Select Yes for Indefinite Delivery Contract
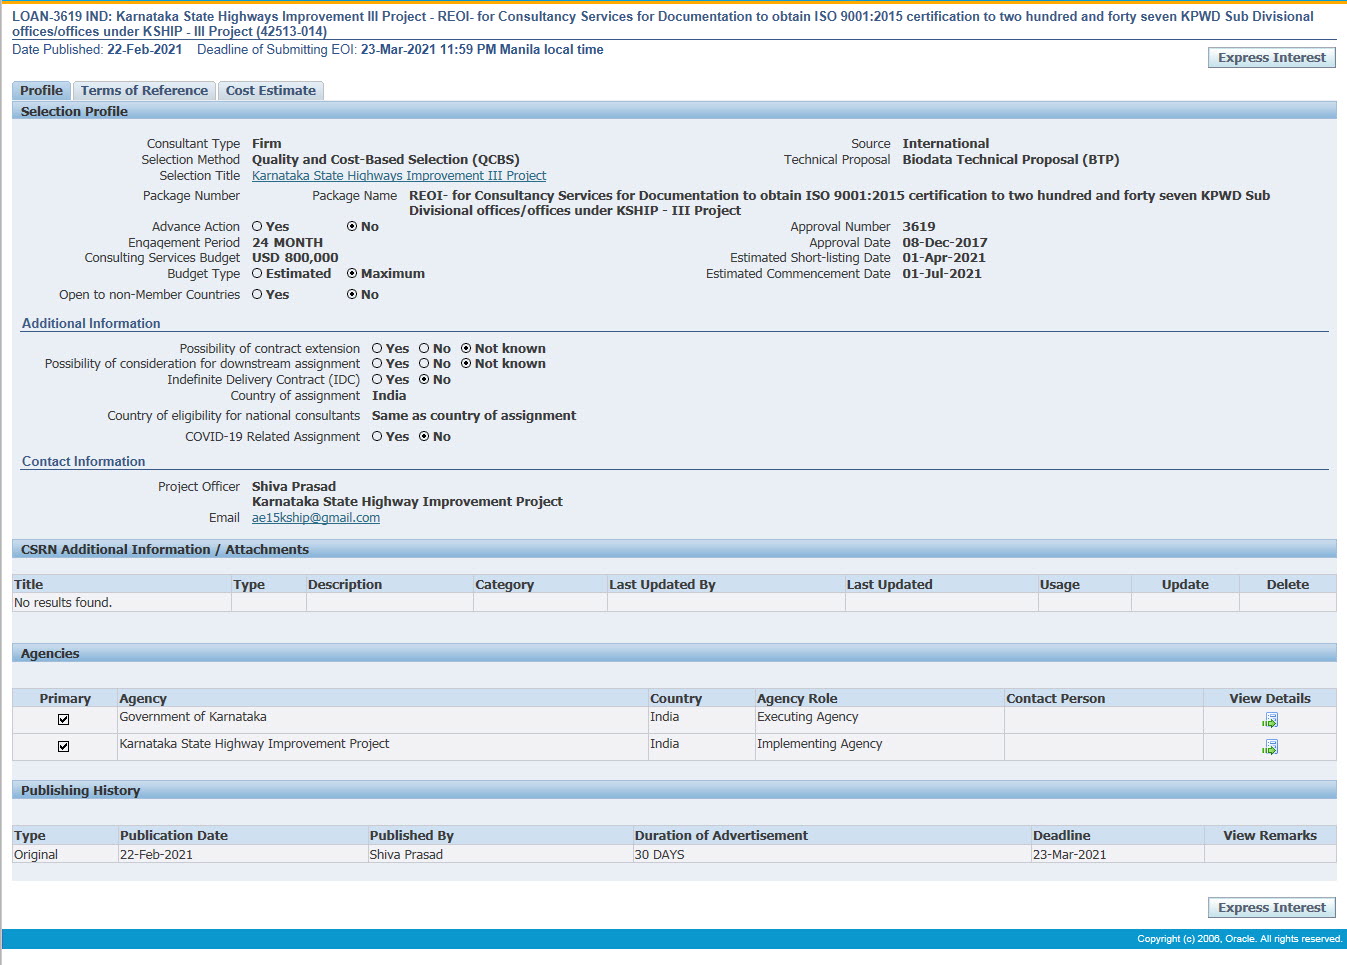This screenshot has height=965, width=1347. (x=377, y=380)
